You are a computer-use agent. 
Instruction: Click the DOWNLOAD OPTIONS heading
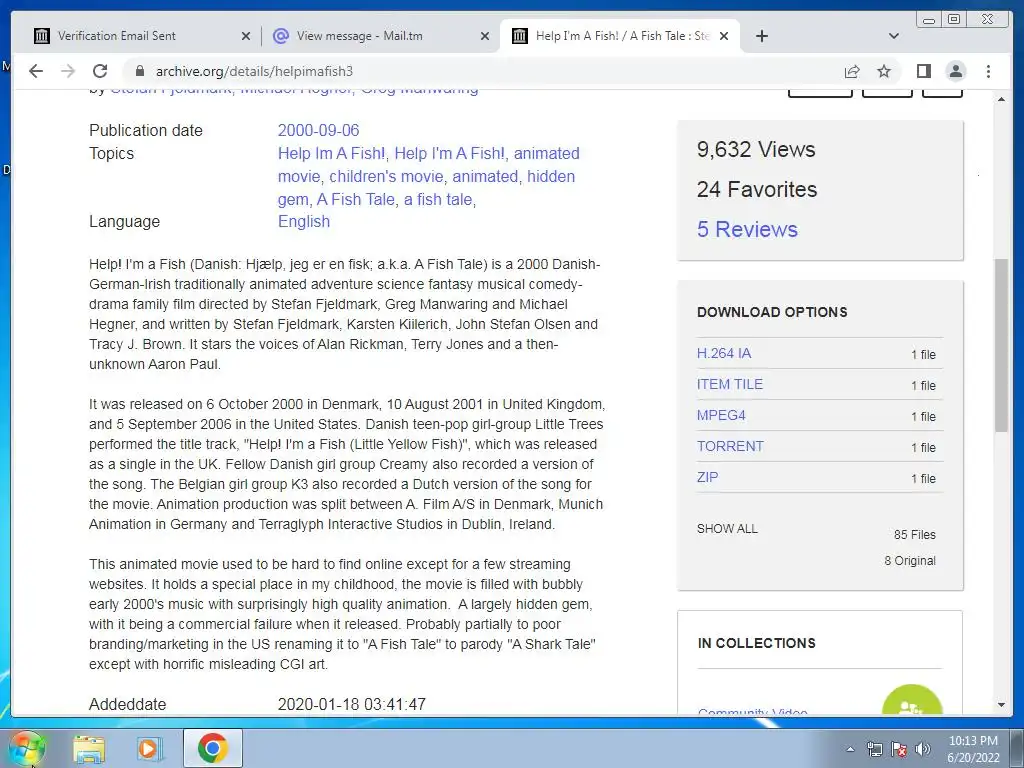click(x=772, y=312)
